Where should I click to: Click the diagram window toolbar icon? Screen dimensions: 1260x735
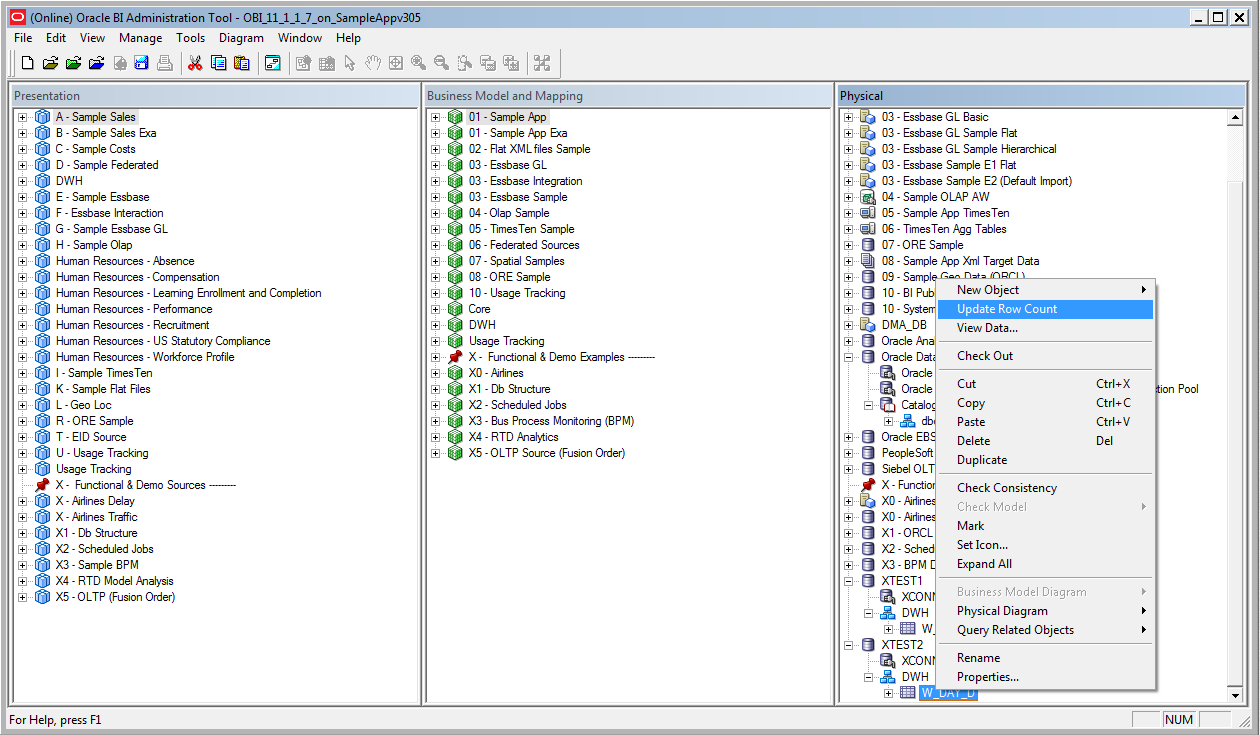point(272,63)
